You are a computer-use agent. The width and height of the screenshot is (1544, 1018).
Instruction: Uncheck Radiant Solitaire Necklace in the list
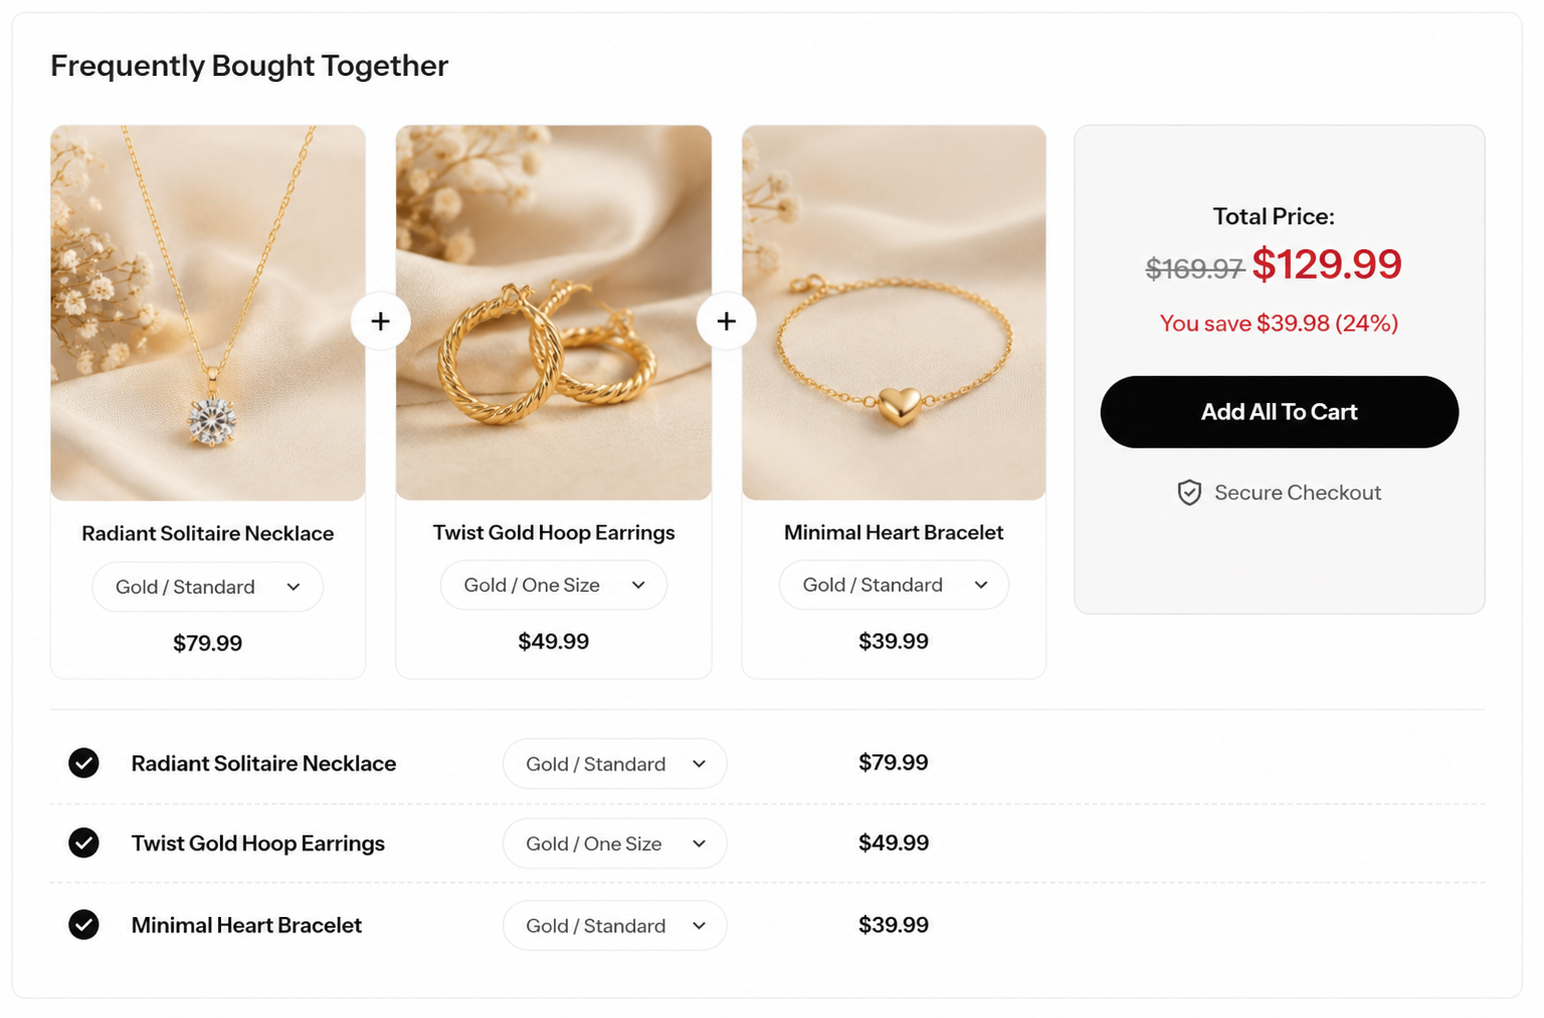point(84,763)
